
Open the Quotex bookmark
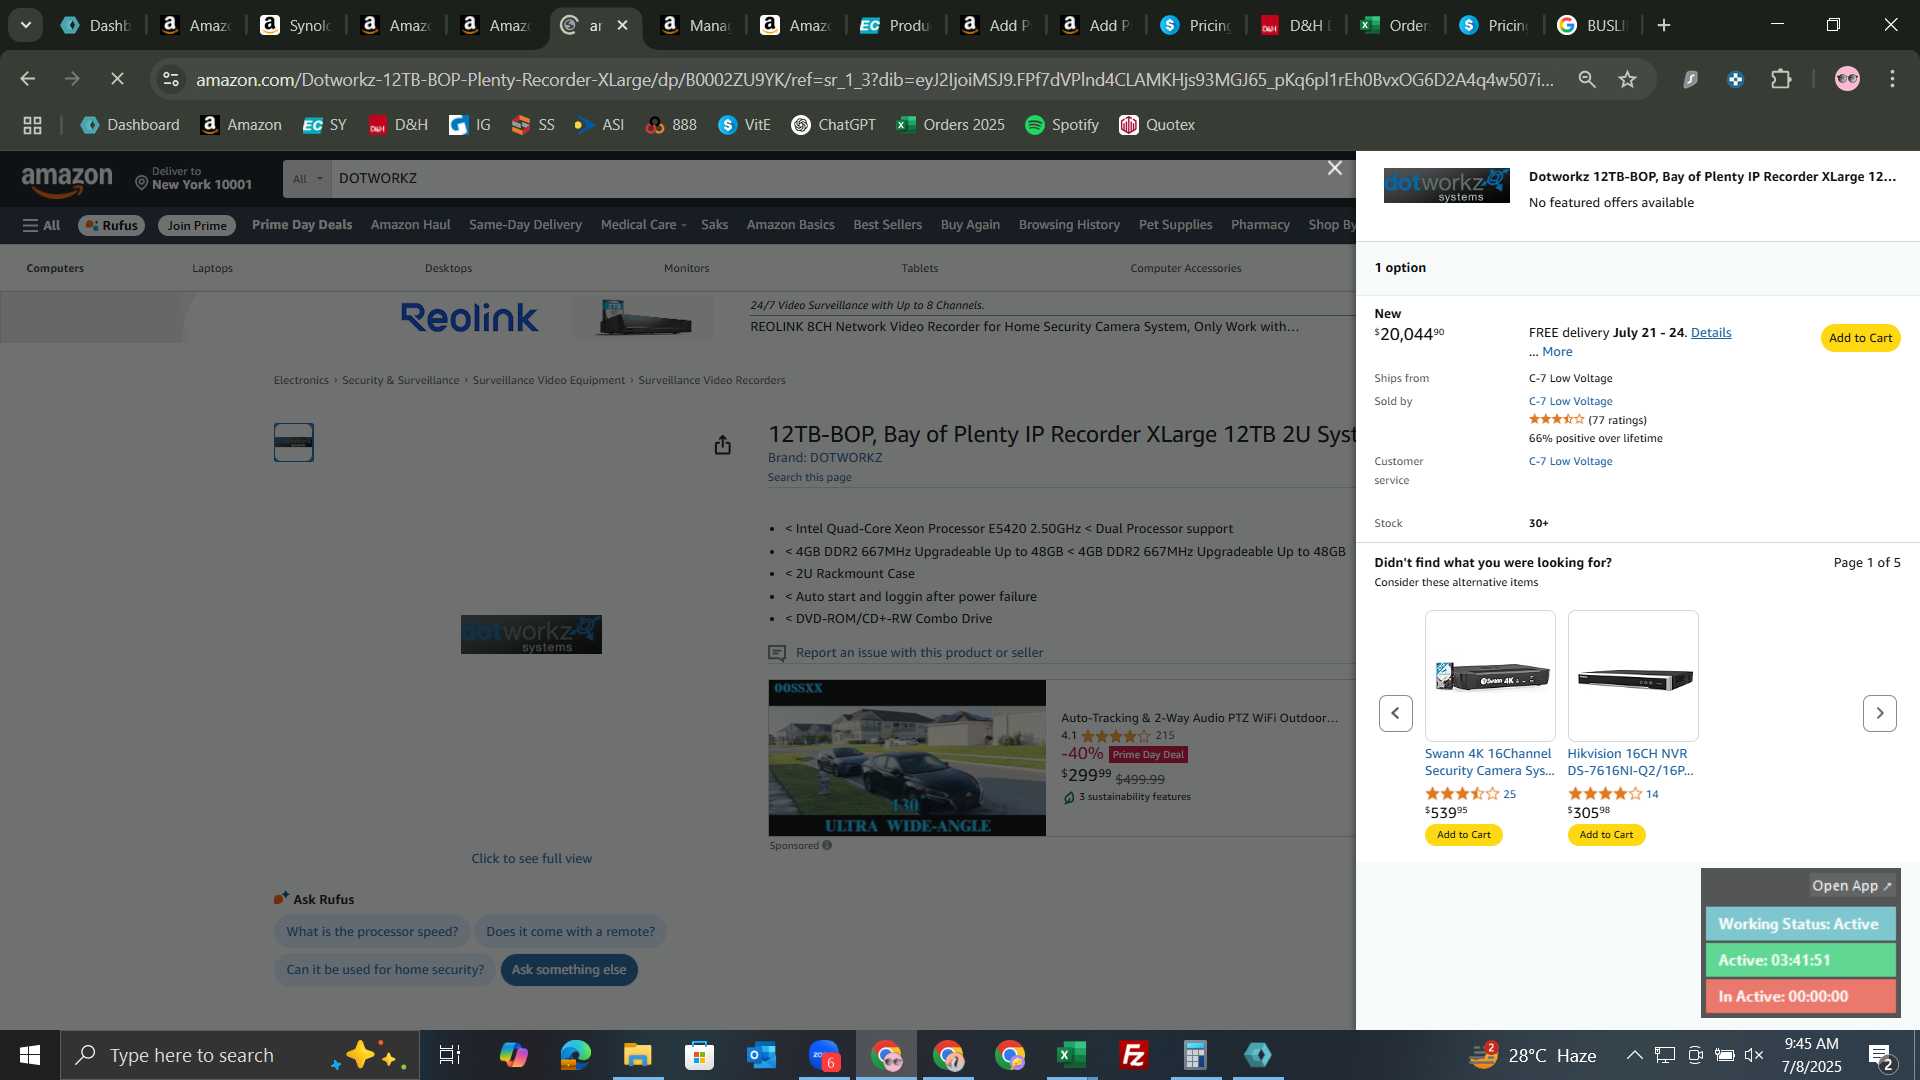tap(1157, 125)
